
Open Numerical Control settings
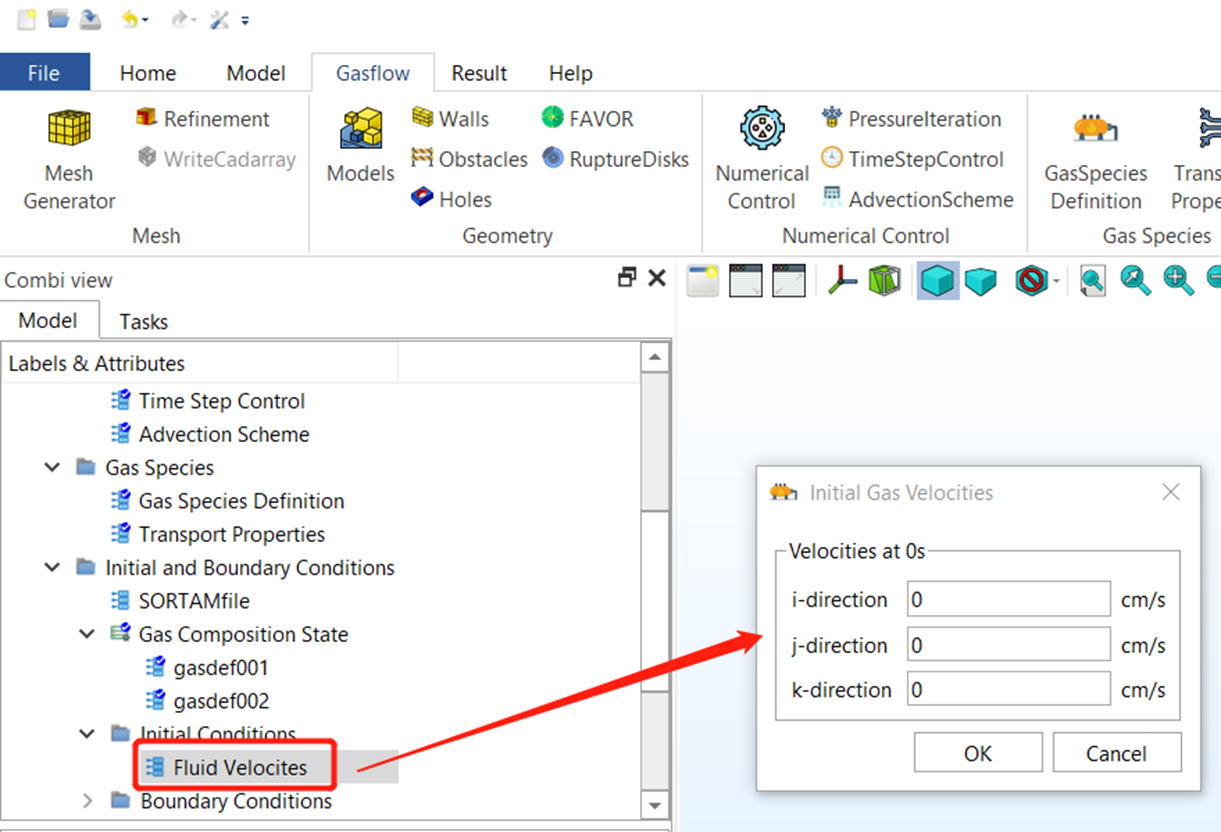(x=761, y=160)
